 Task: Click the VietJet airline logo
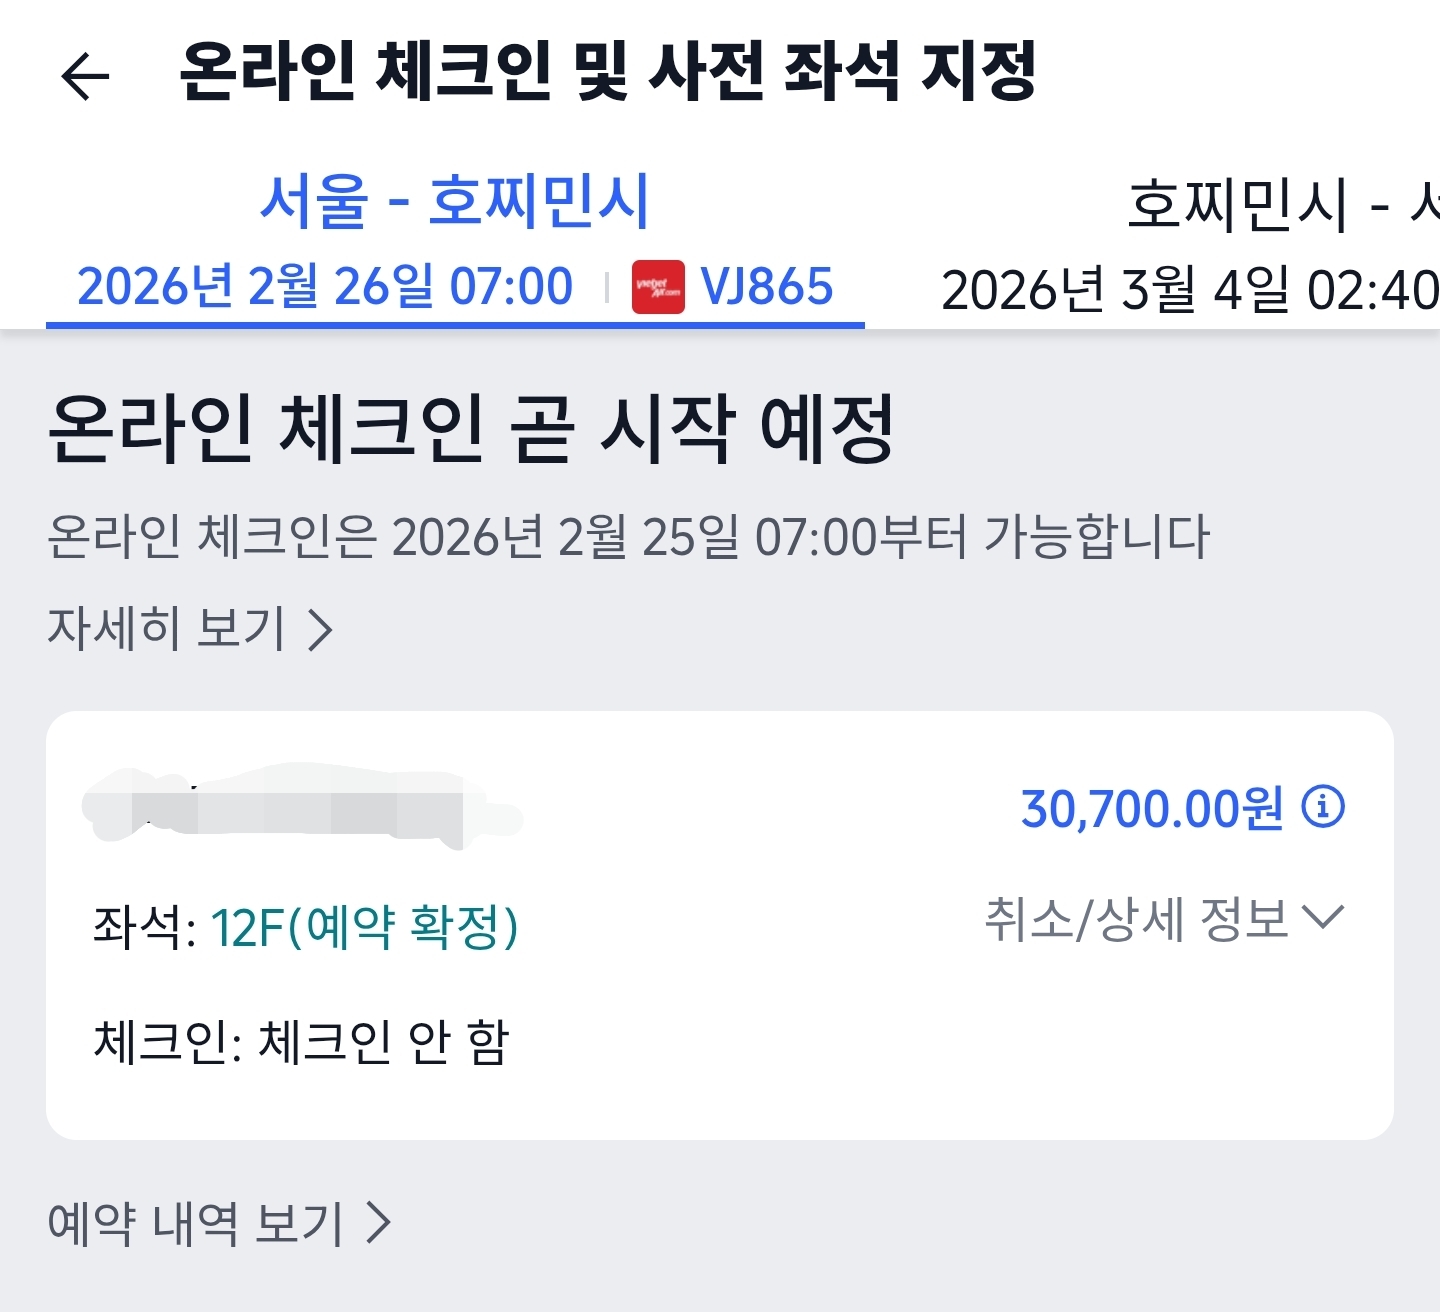658,287
